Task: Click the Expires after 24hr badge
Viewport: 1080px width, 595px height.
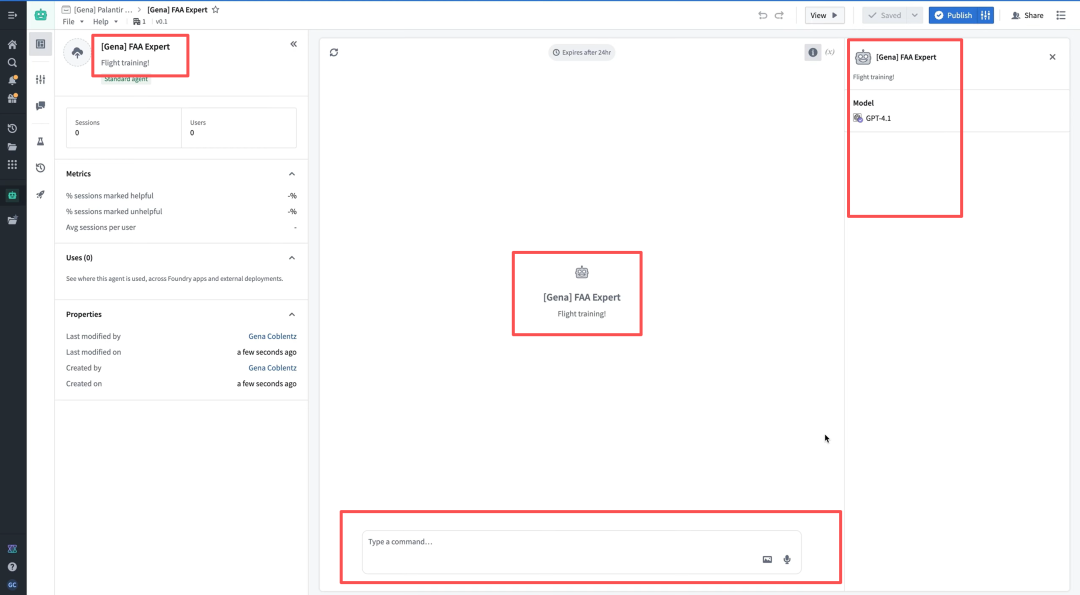Action: pos(582,52)
